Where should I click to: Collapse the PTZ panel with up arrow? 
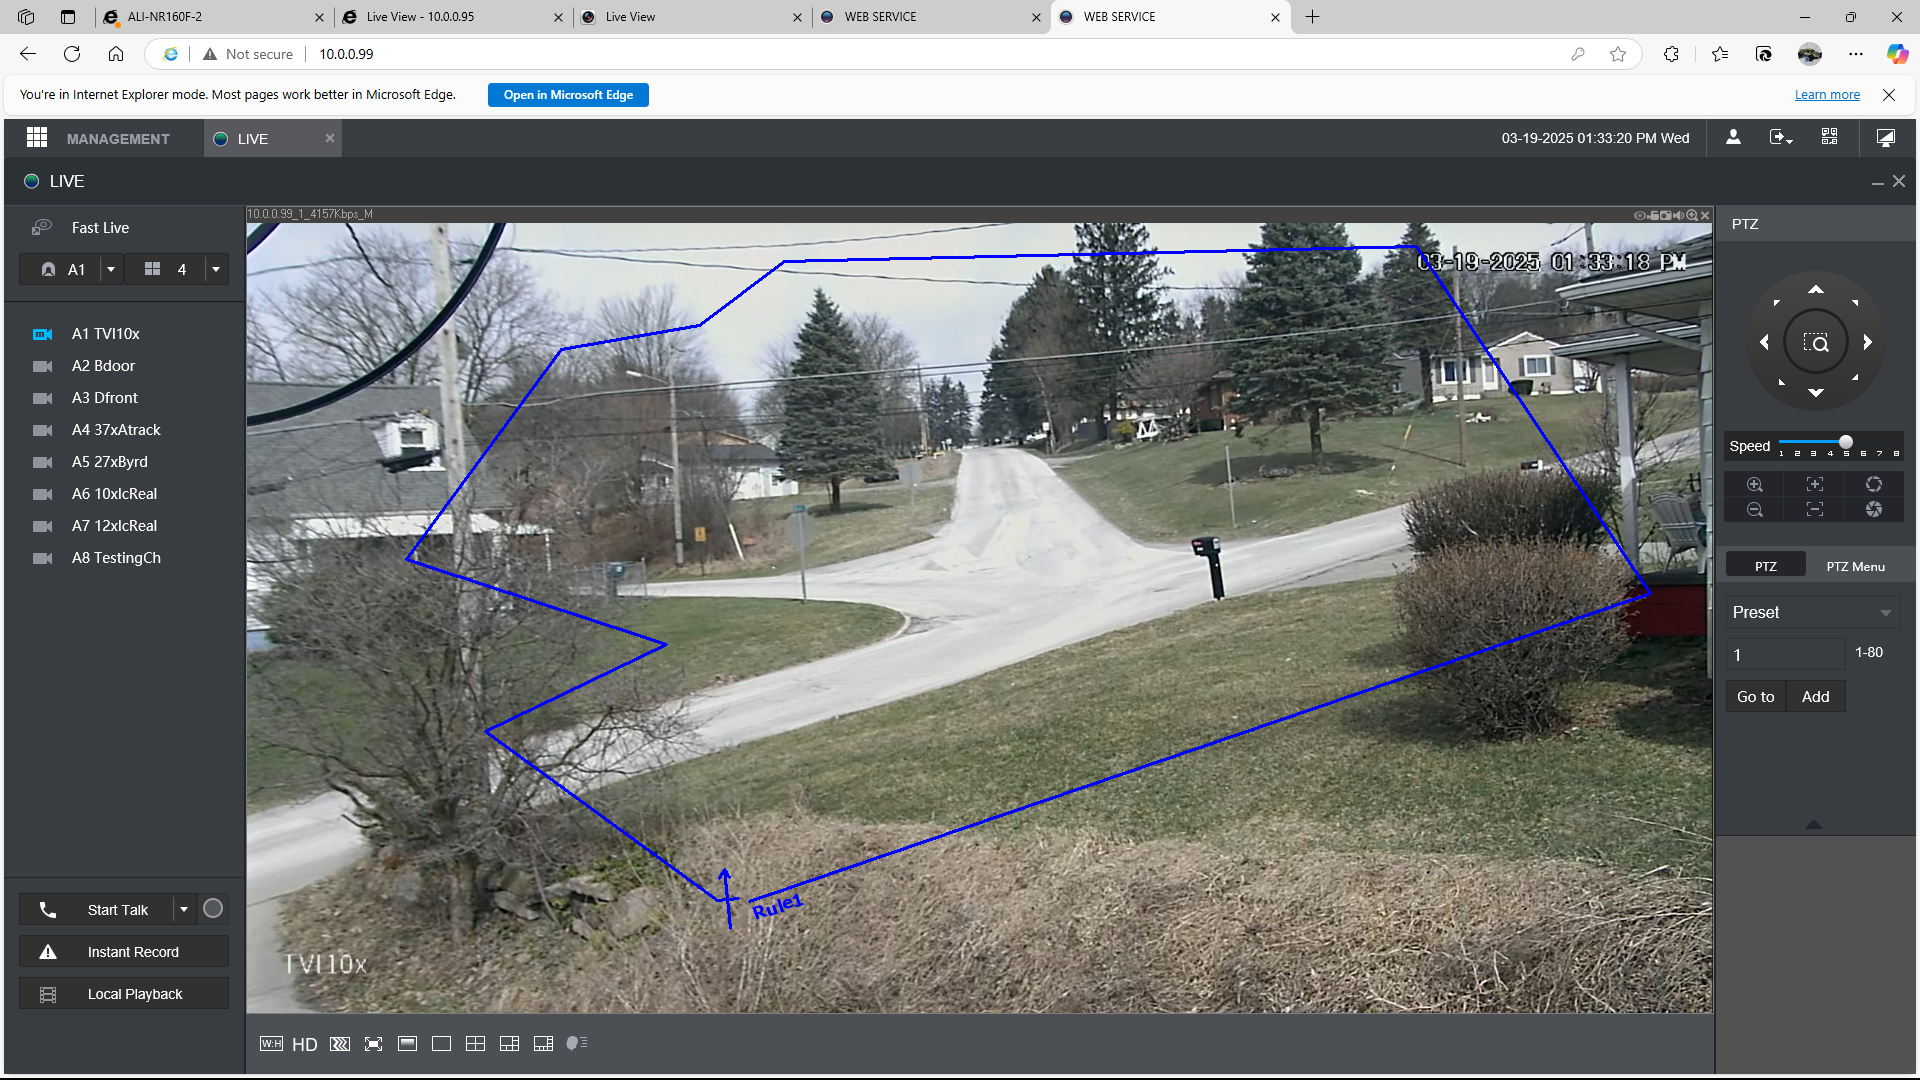(x=1813, y=825)
